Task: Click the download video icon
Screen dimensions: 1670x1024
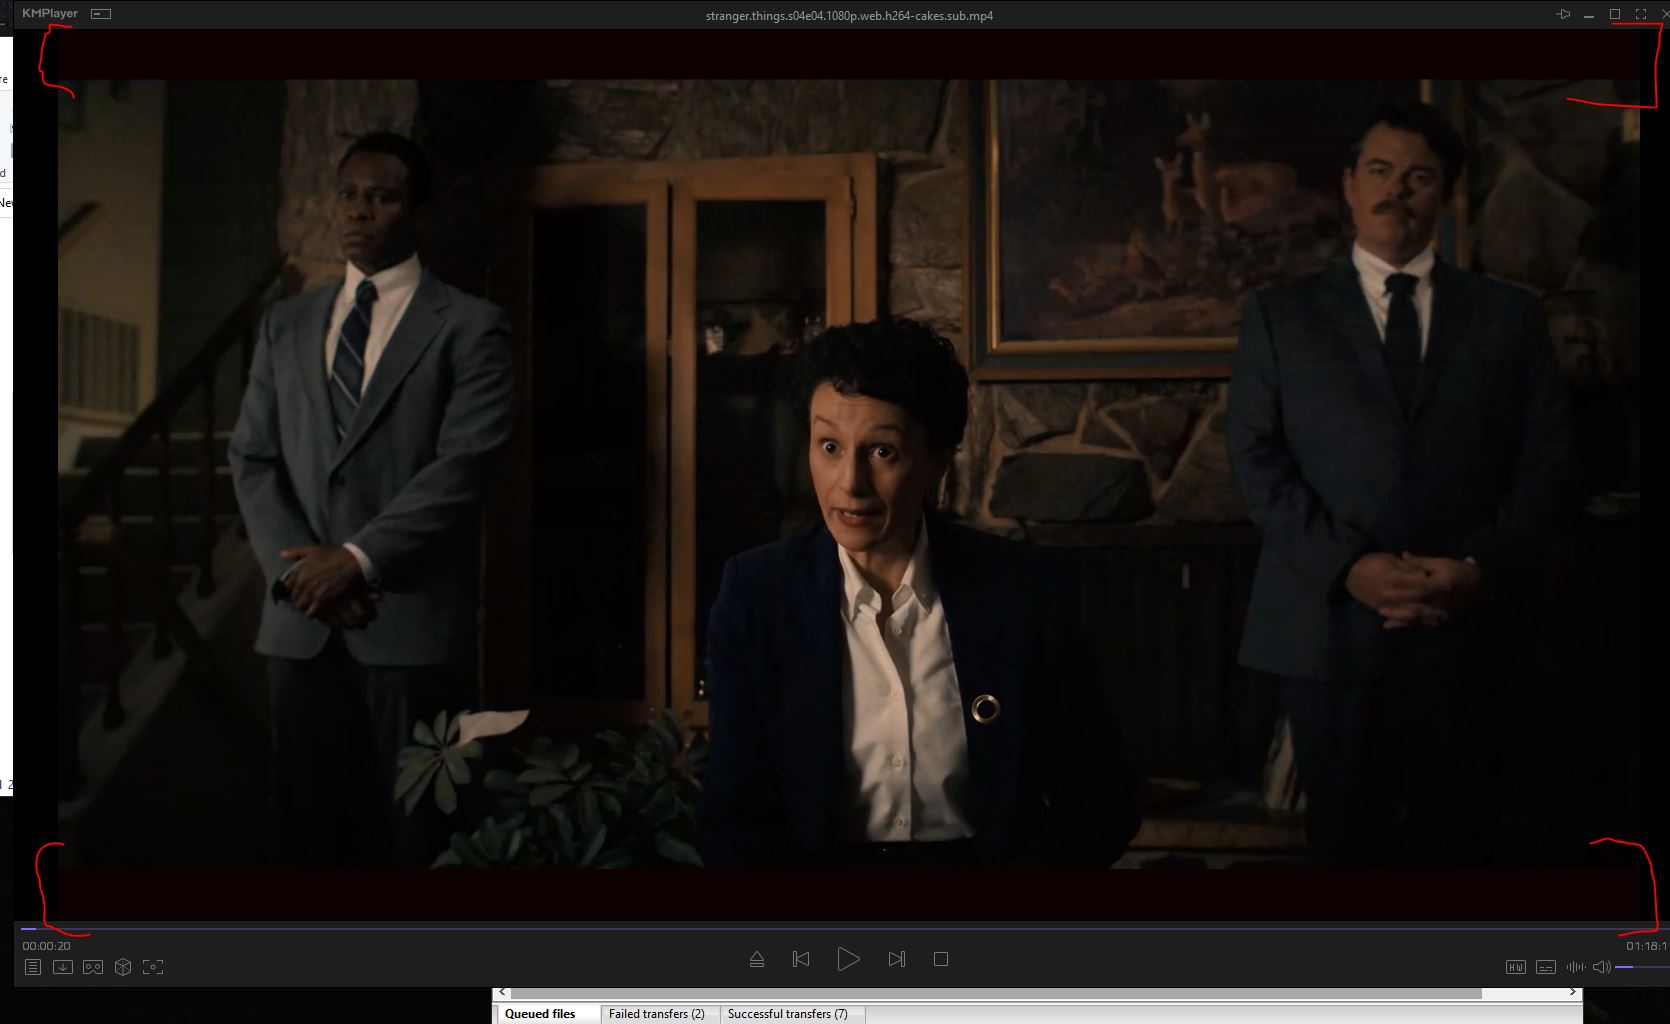Action: click(63, 967)
